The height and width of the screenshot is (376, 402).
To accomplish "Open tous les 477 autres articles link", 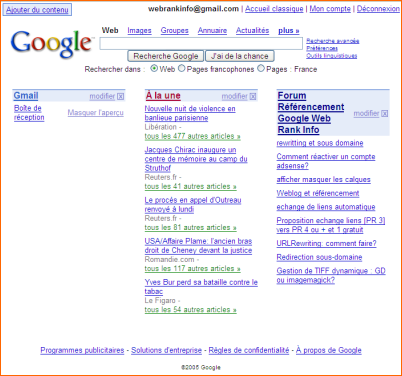I will pos(192,136).
